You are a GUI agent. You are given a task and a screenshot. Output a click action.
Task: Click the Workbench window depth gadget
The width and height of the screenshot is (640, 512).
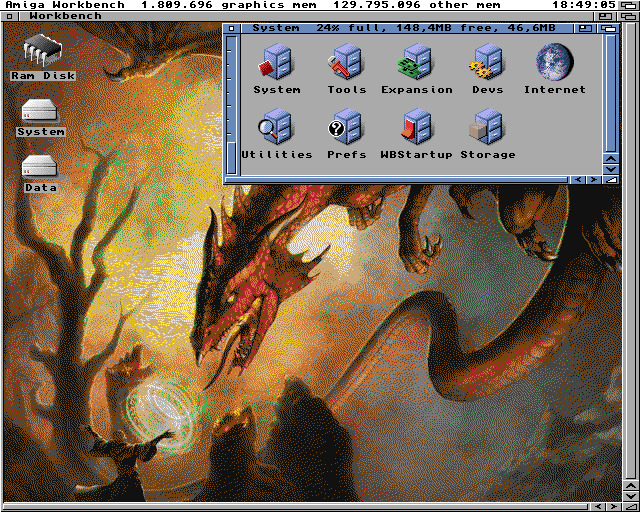629,16
